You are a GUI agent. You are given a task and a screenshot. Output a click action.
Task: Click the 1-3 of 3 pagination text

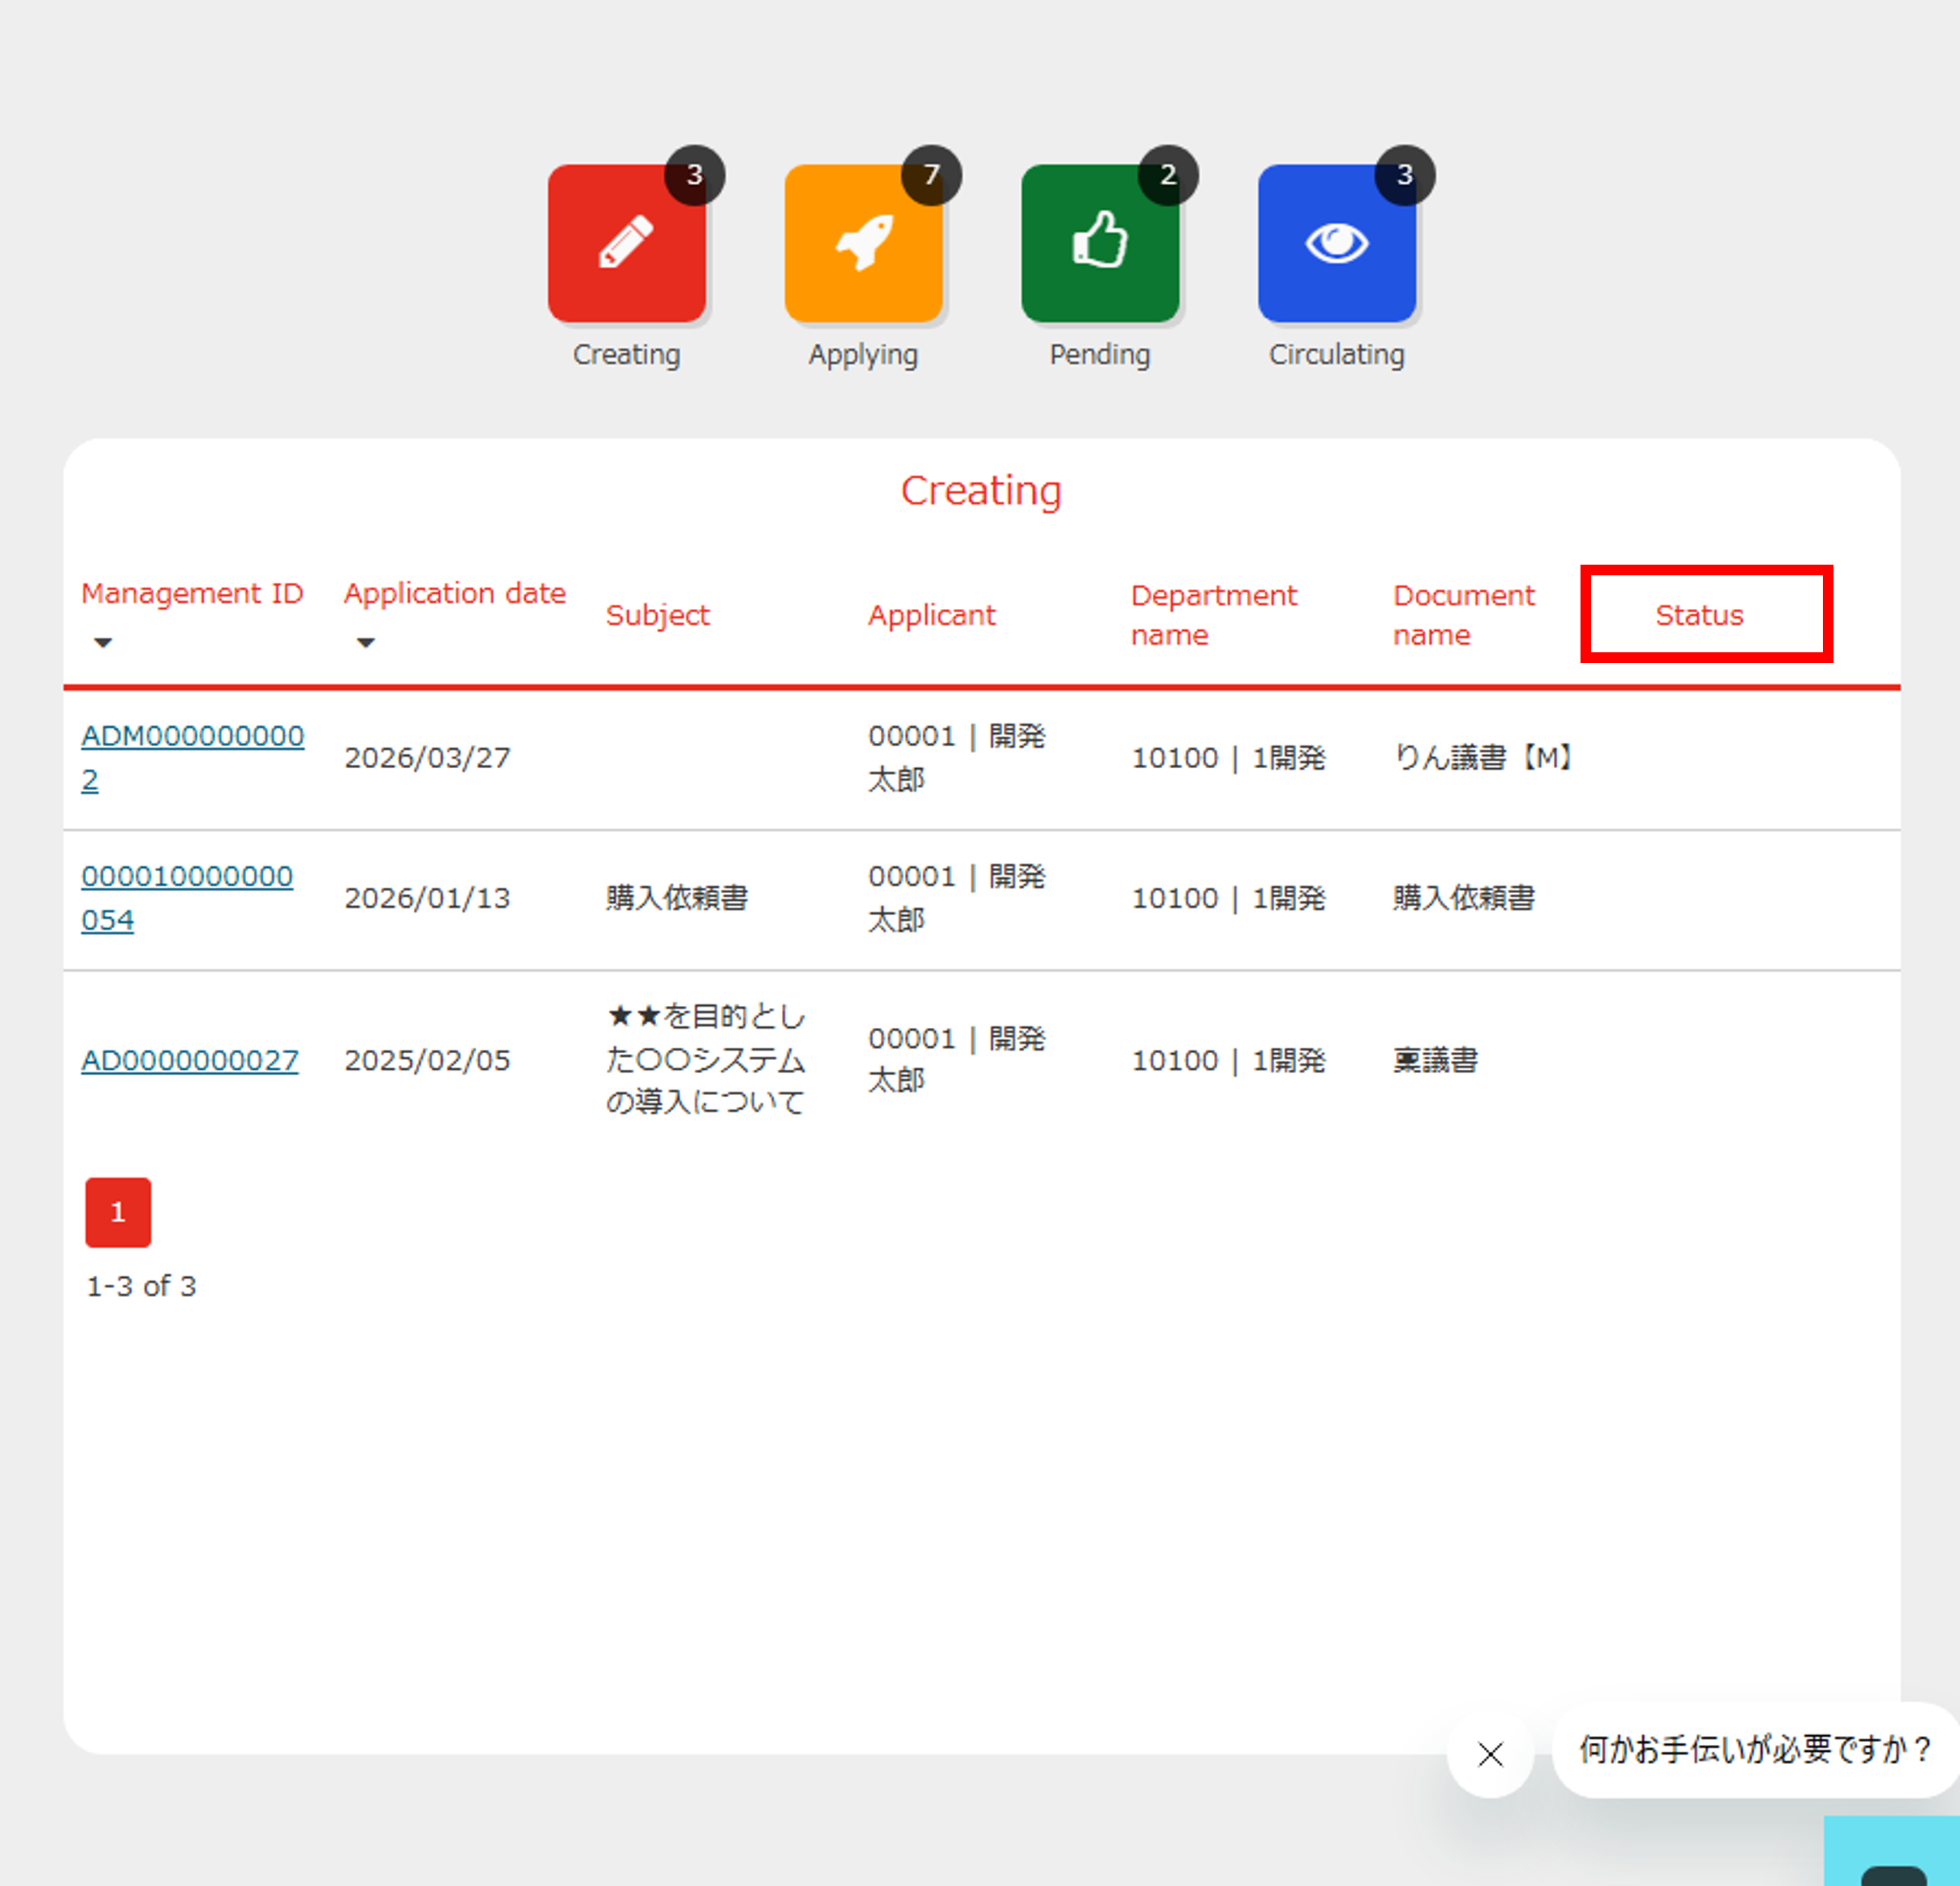141,1286
